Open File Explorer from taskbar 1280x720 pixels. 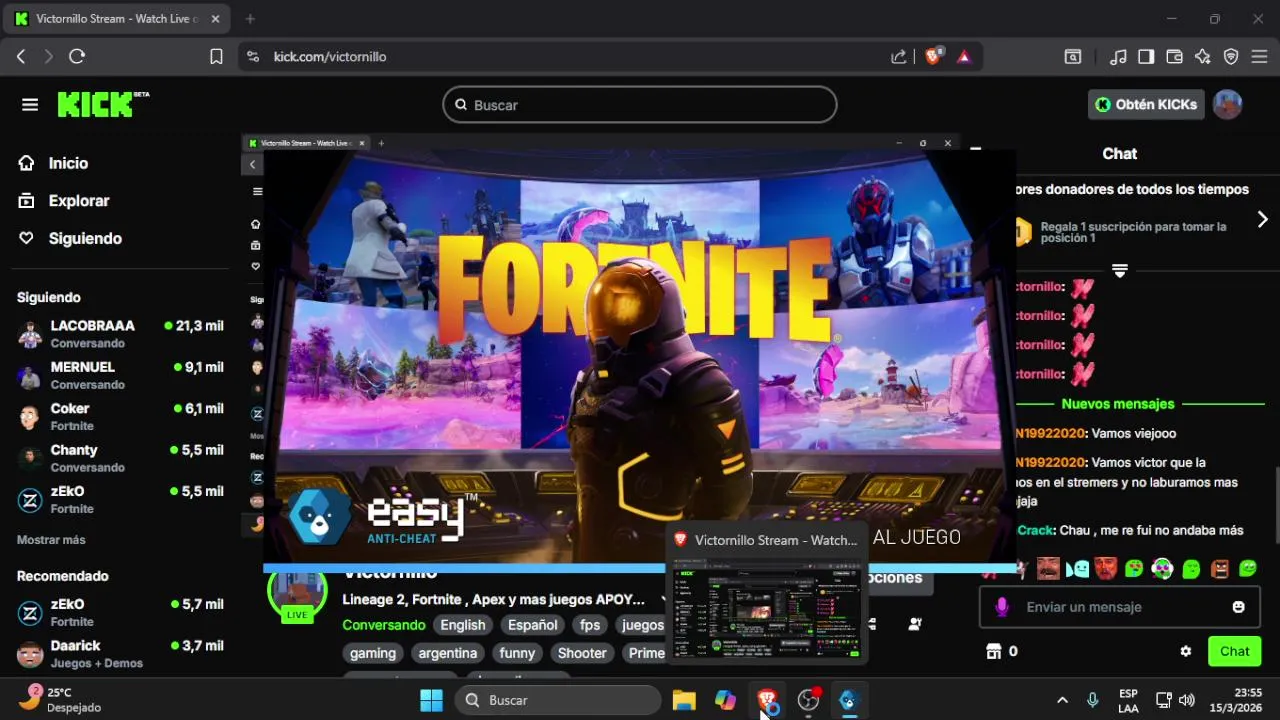point(684,700)
